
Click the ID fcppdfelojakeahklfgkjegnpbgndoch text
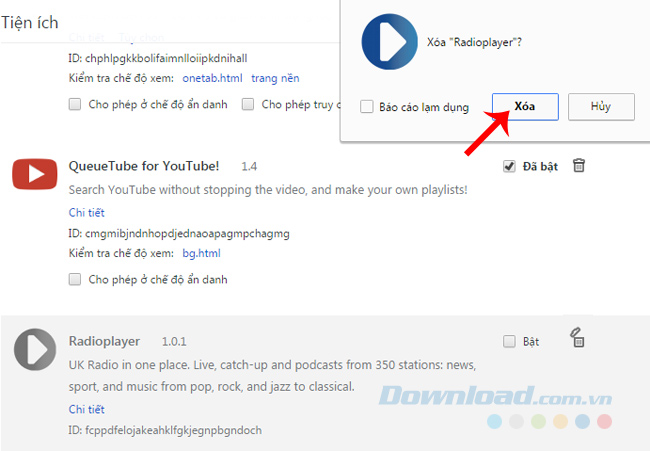(x=165, y=430)
